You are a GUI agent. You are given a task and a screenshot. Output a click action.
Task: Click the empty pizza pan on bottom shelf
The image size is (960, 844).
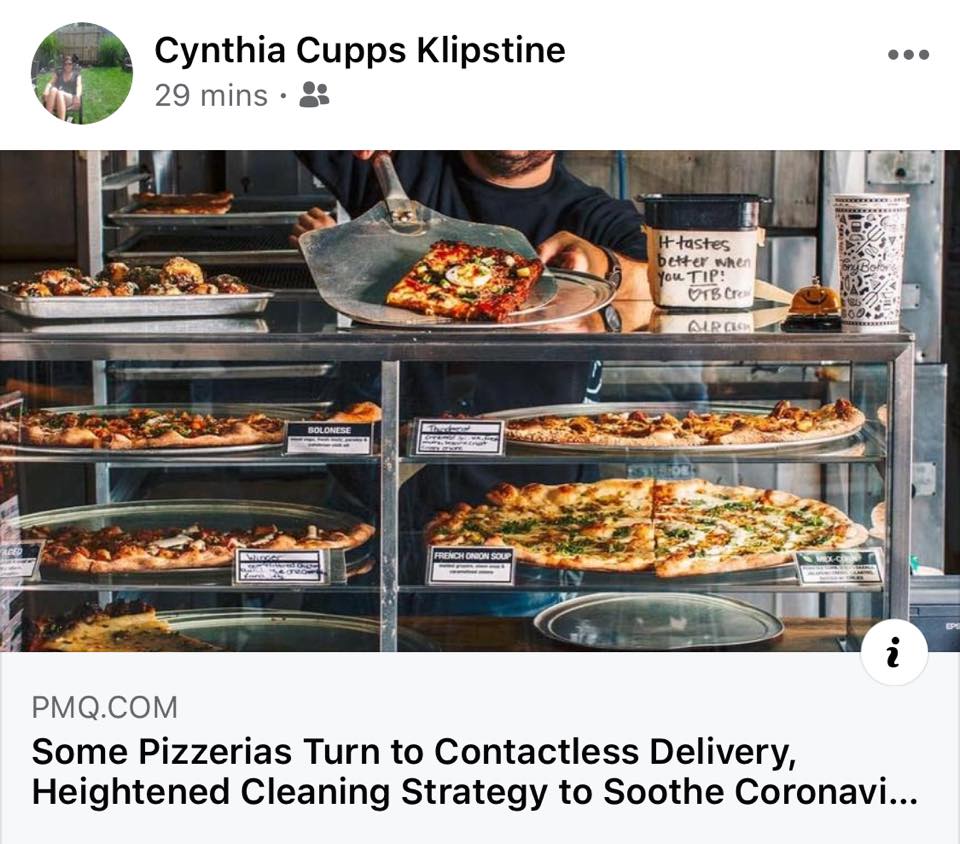[x=659, y=622]
